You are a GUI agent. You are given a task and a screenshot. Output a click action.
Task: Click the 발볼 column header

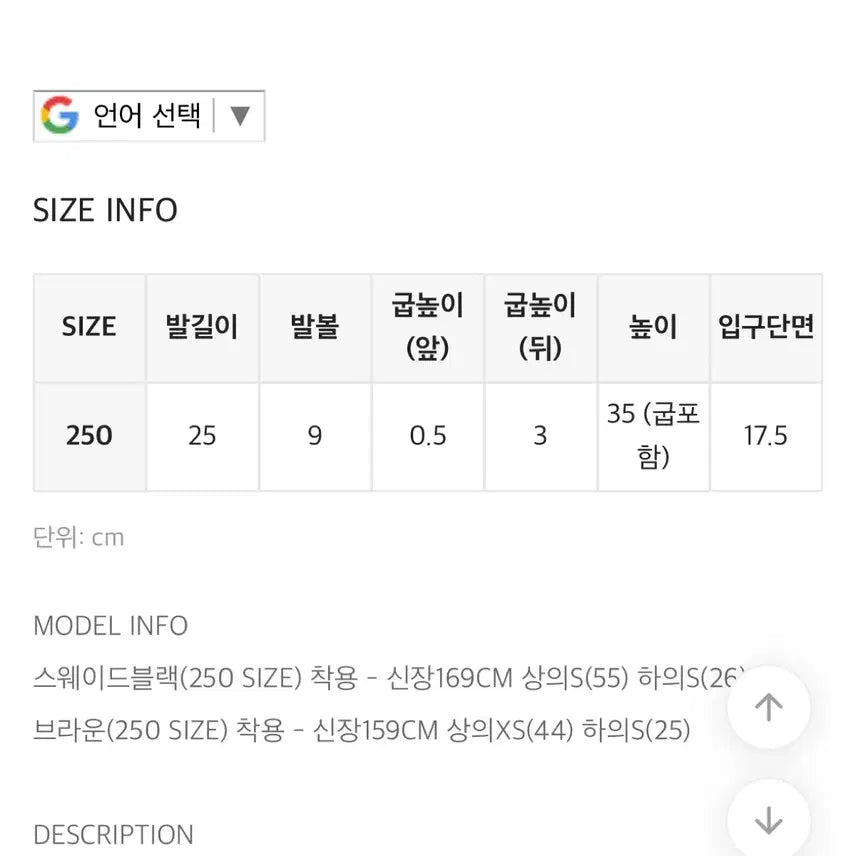pos(315,327)
